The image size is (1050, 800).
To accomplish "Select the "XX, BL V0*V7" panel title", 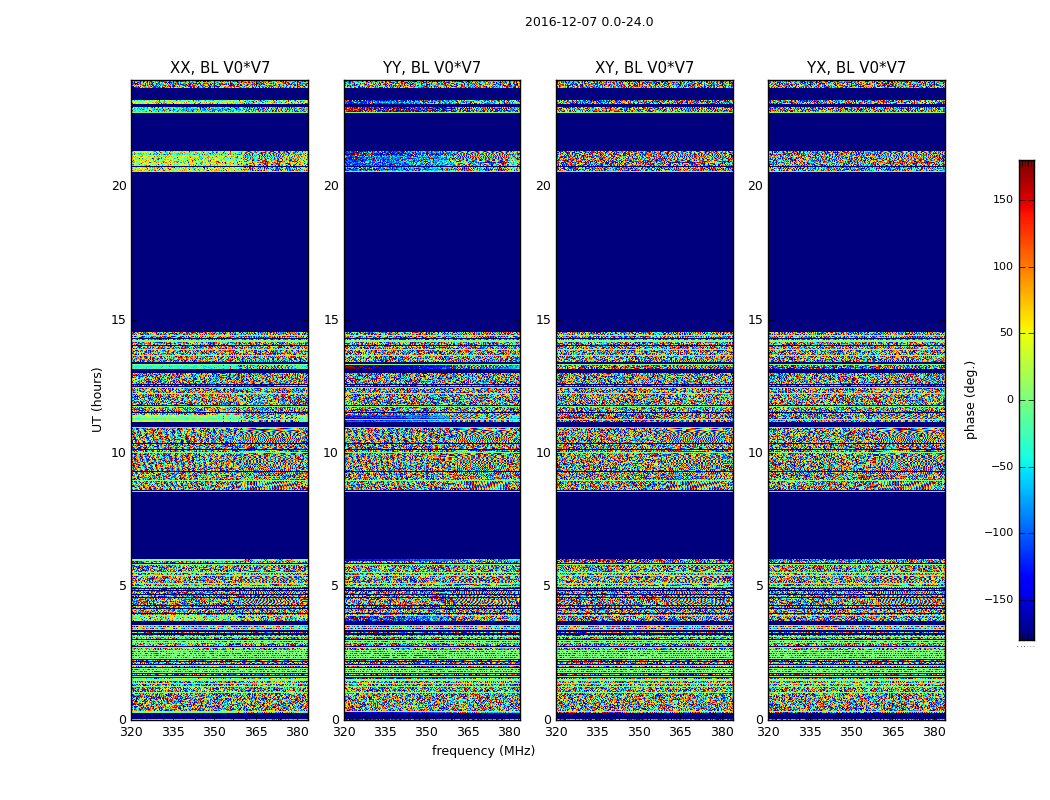I will click(220, 68).
